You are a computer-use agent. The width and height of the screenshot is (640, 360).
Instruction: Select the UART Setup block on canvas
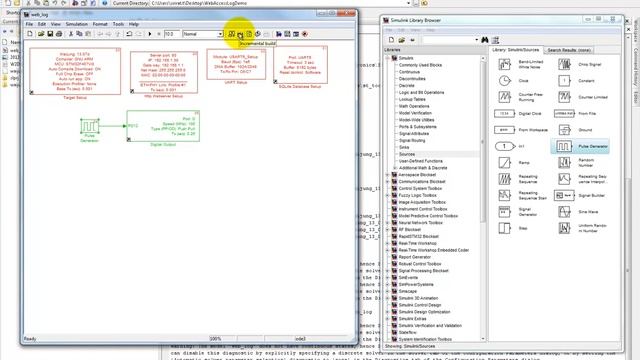(236, 64)
